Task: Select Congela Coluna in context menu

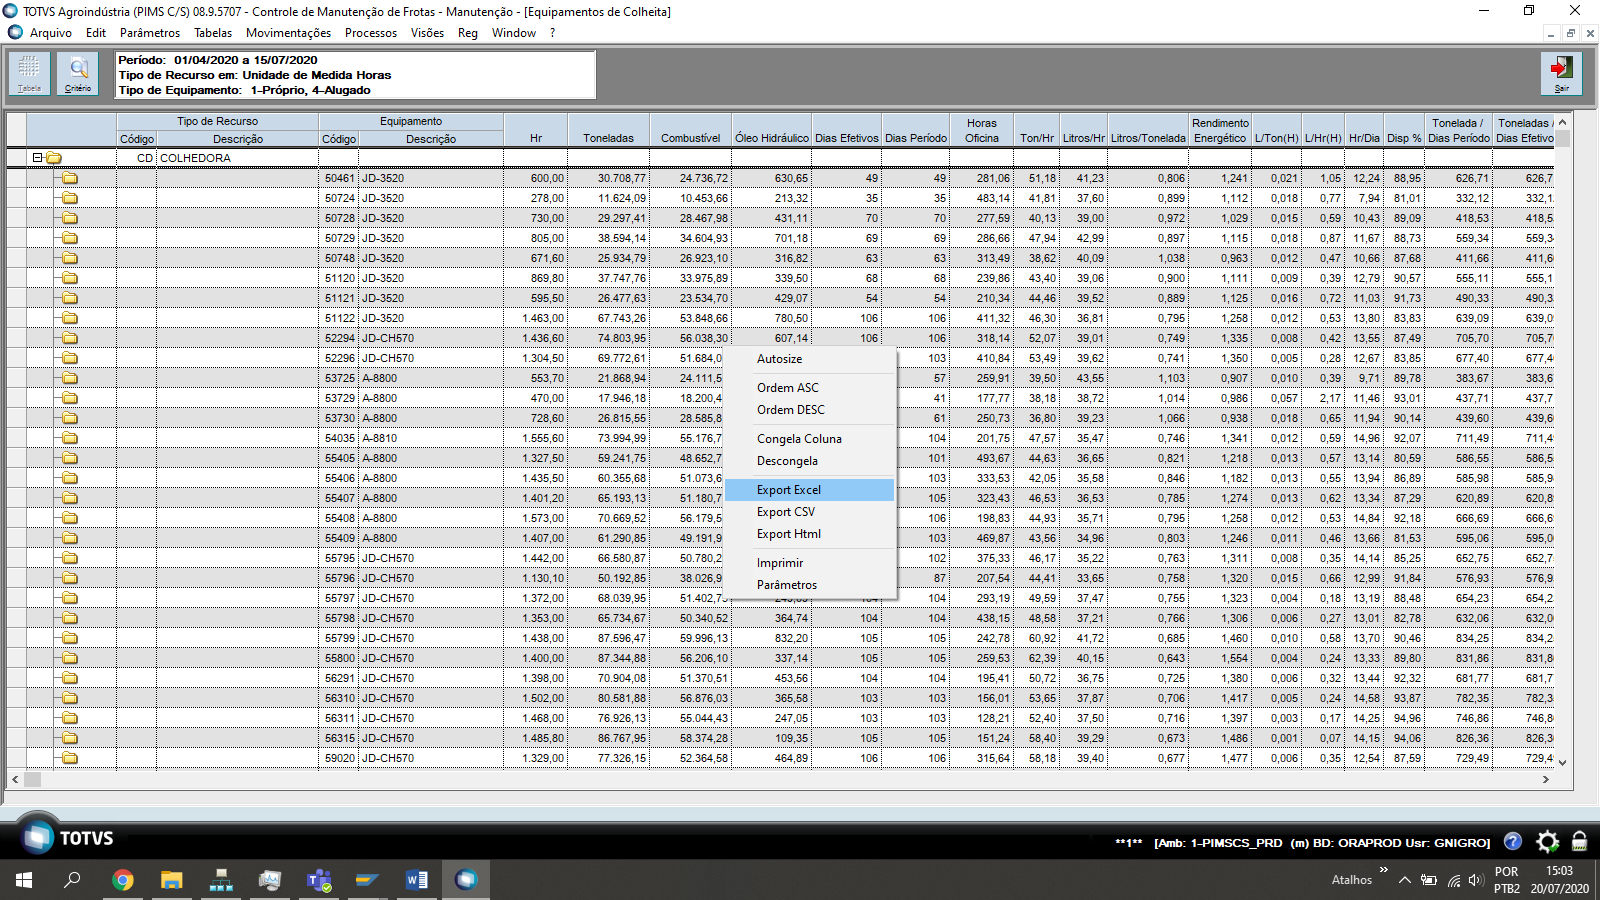Action: pos(810,439)
